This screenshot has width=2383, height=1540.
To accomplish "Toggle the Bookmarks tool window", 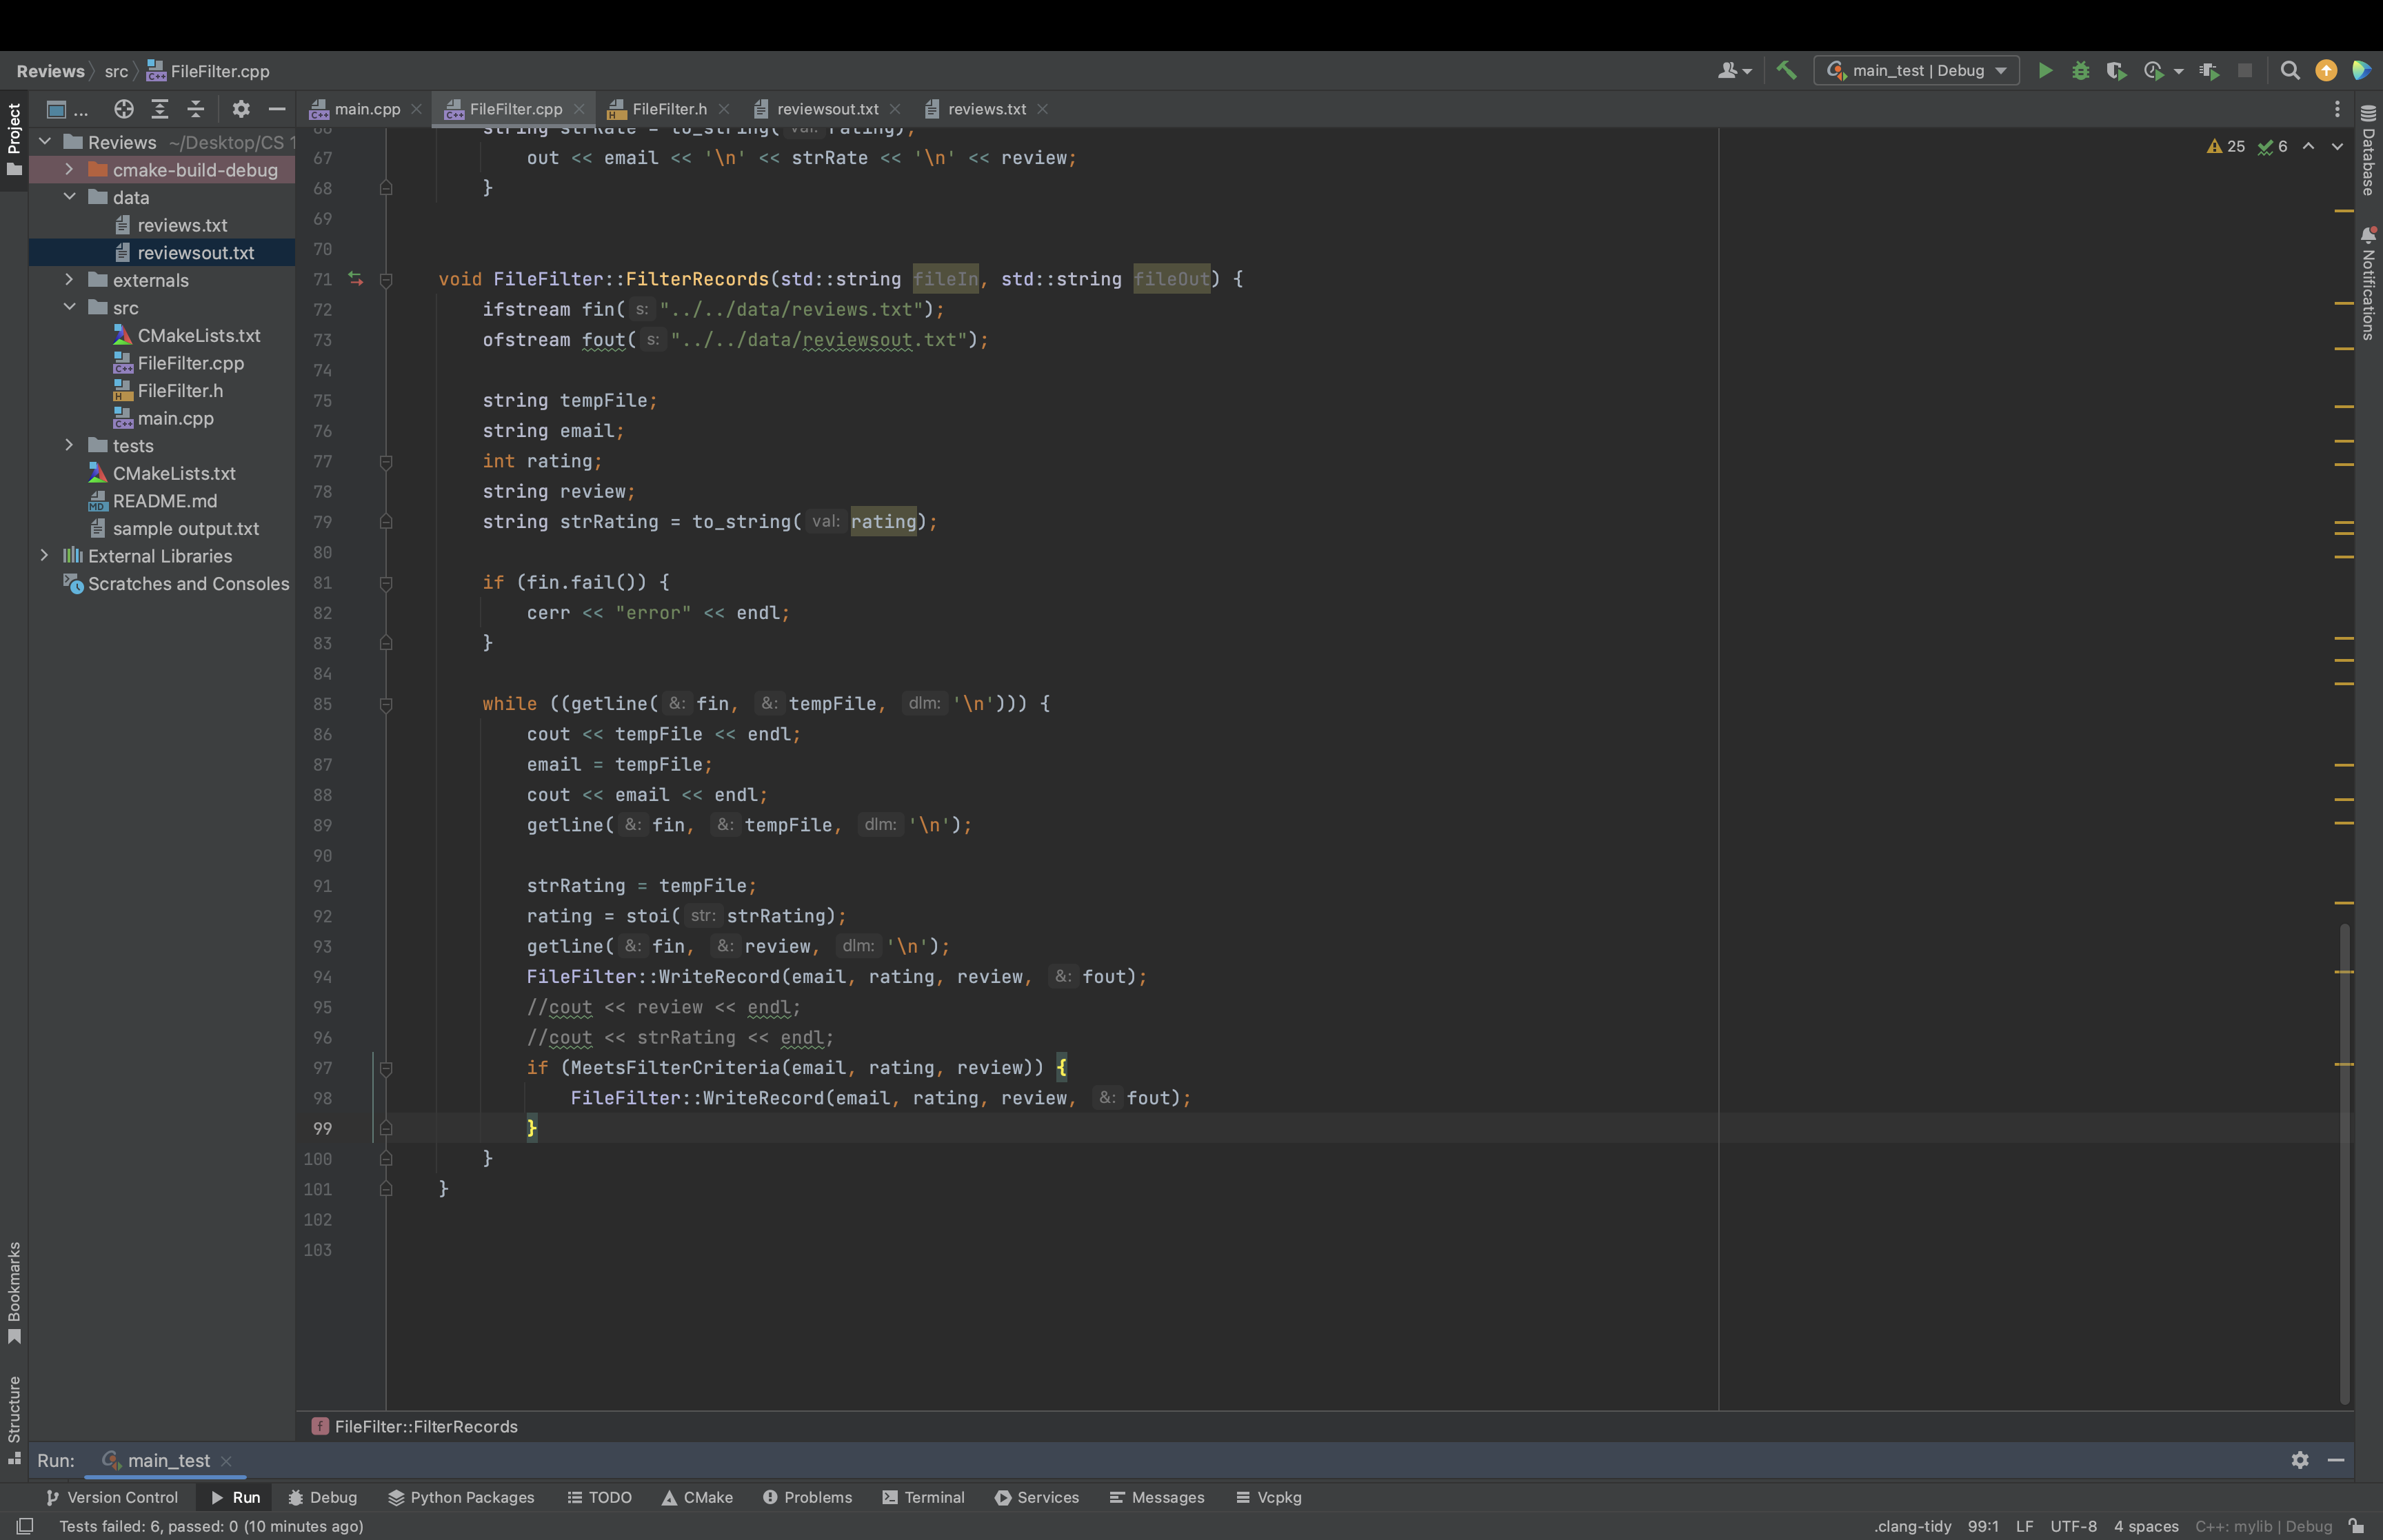I will click(14, 1300).
